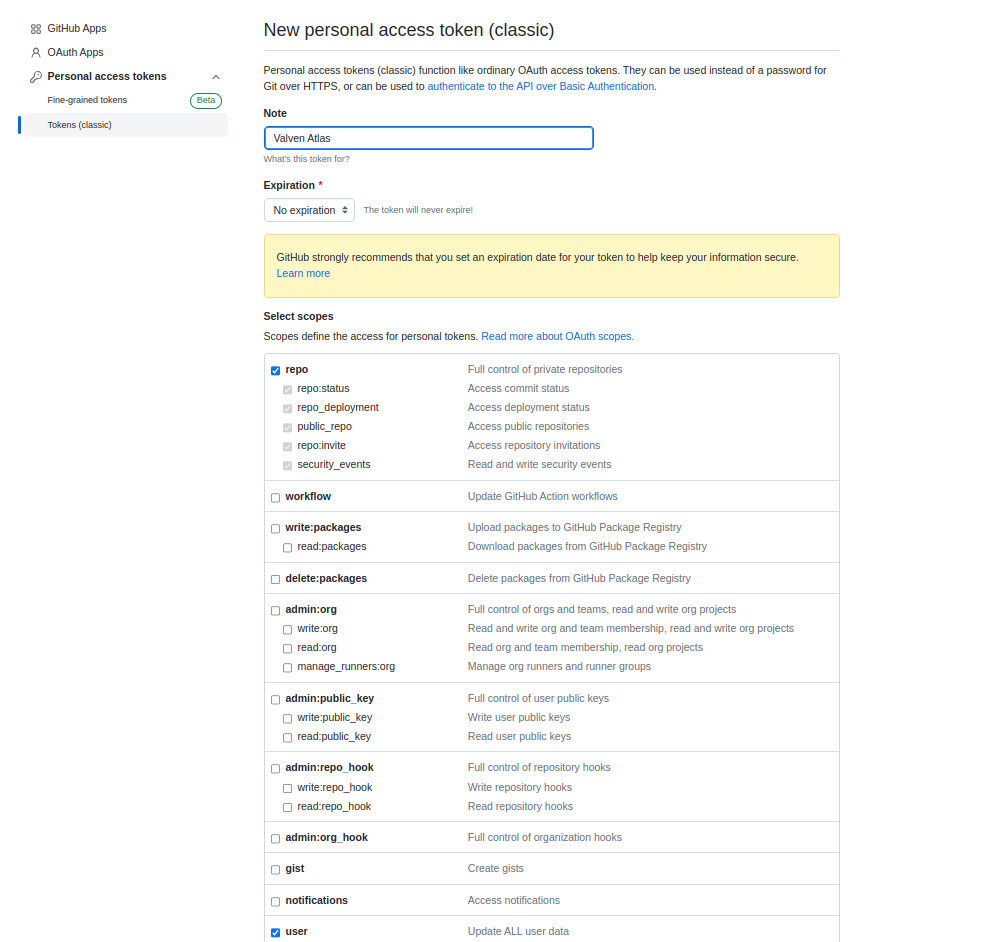Click the Beta badge beside Fine-grained tokens
Screen dimensions: 991x942
click(x=206, y=100)
